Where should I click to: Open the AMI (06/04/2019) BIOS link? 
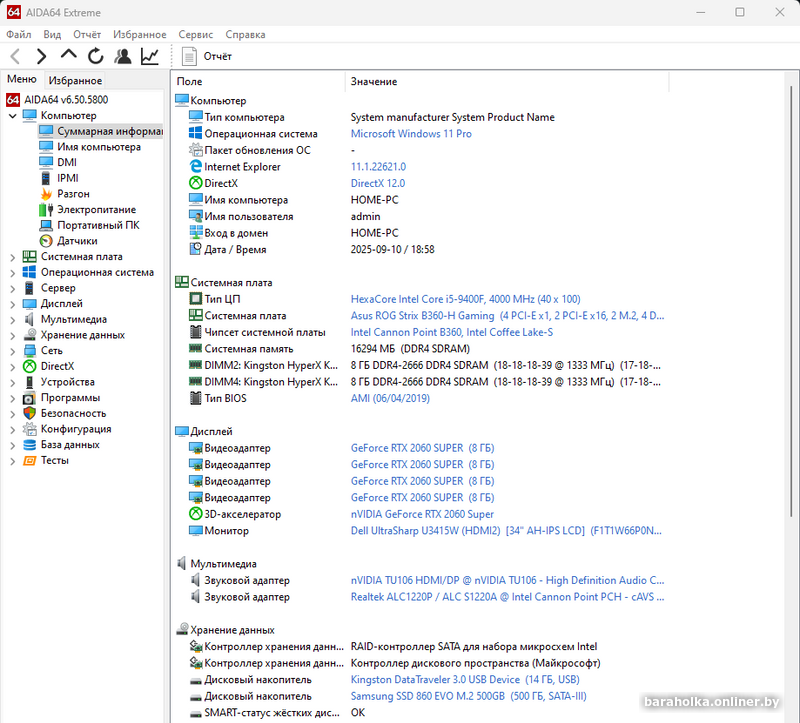[390, 398]
